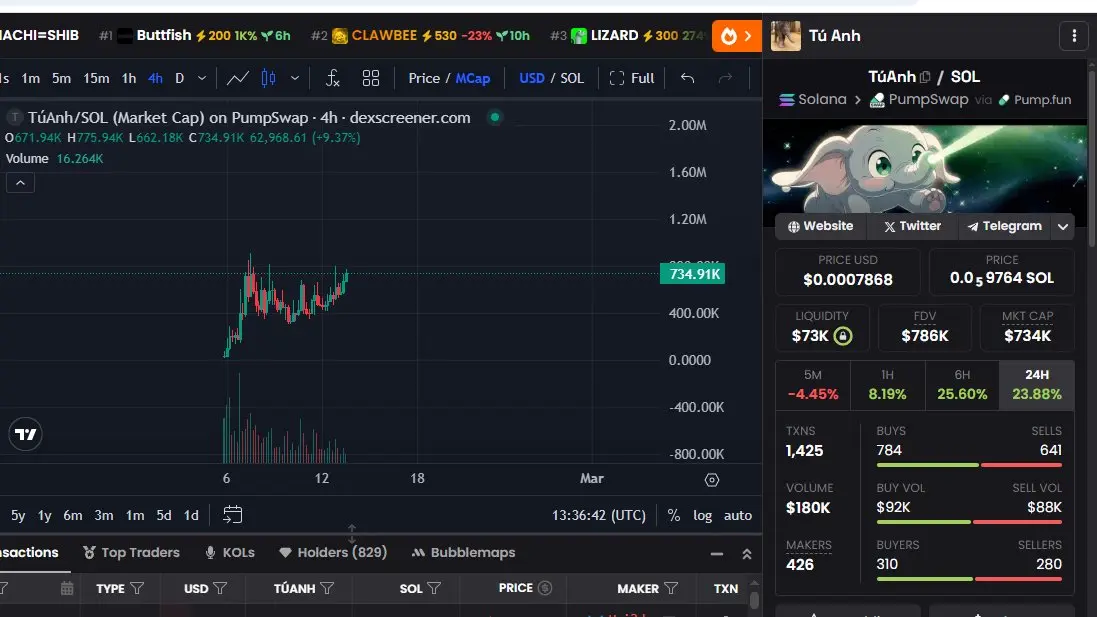Select the 1h time interval
Image resolution: width=1097 pixels, height=617 pixels.
pyautogui.click(x=129, y=78)
